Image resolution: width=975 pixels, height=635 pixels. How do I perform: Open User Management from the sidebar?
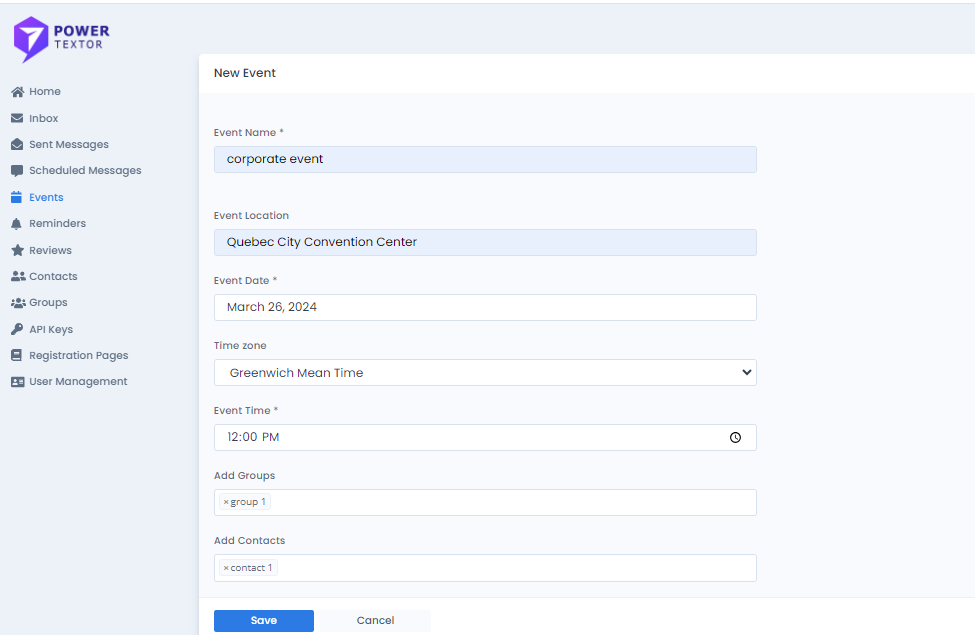pyautogui.click(x=78, y=382)
